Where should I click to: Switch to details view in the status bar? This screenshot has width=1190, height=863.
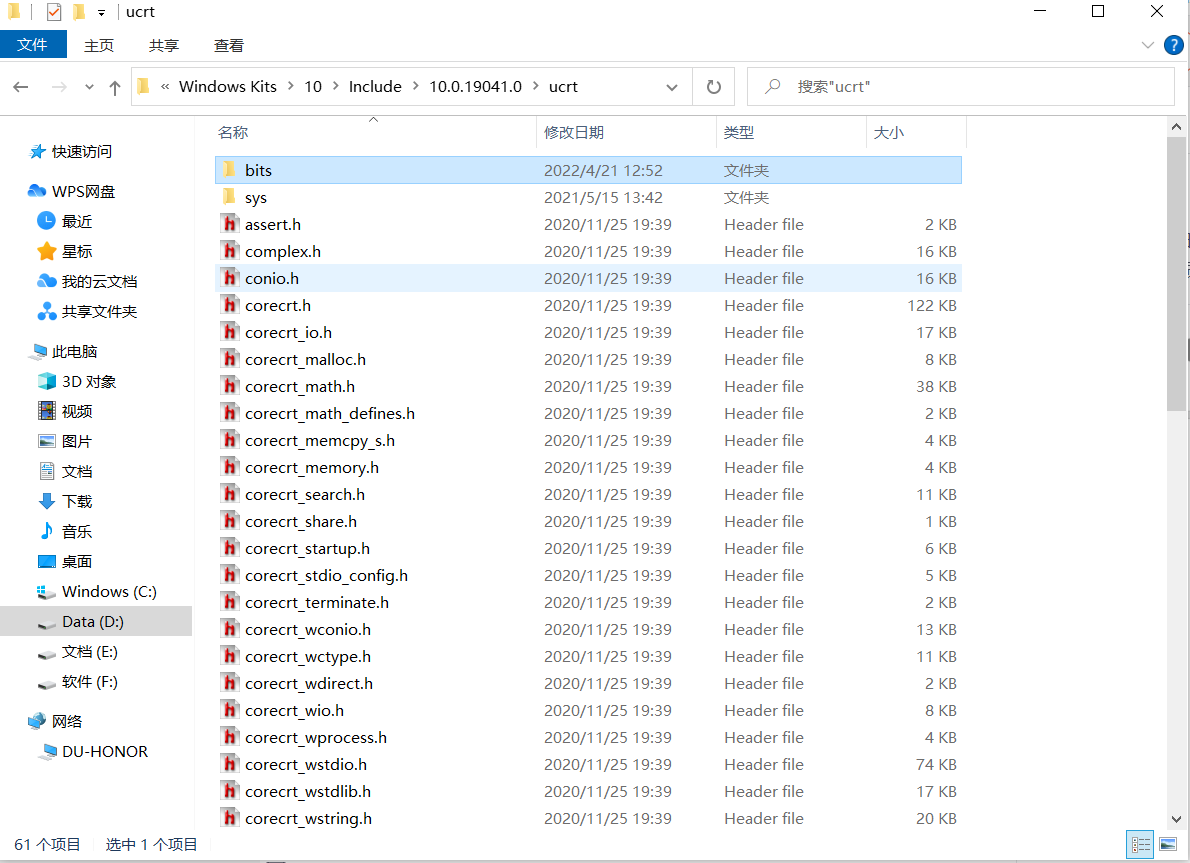pyautogui.click(x=1139, y=845)
